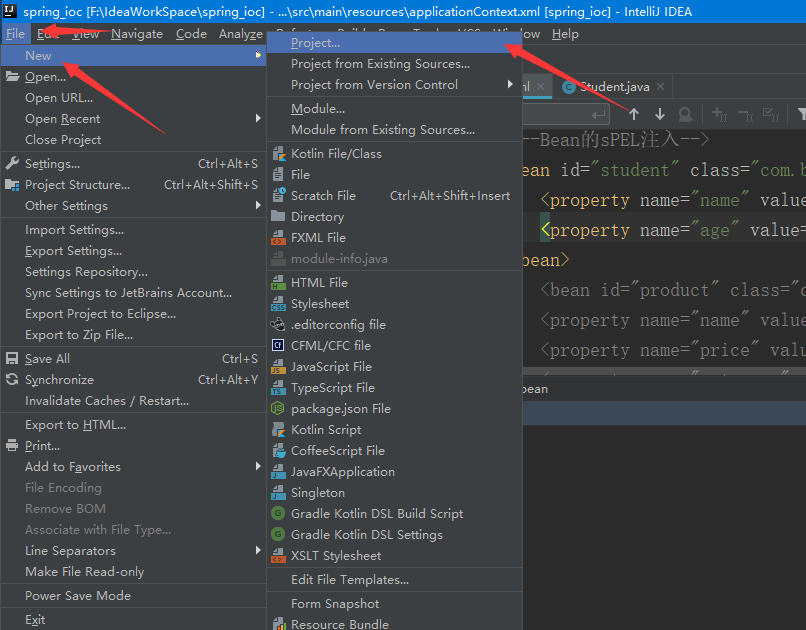
Task: Click the Scratch File icon
Action: [278, 196]
